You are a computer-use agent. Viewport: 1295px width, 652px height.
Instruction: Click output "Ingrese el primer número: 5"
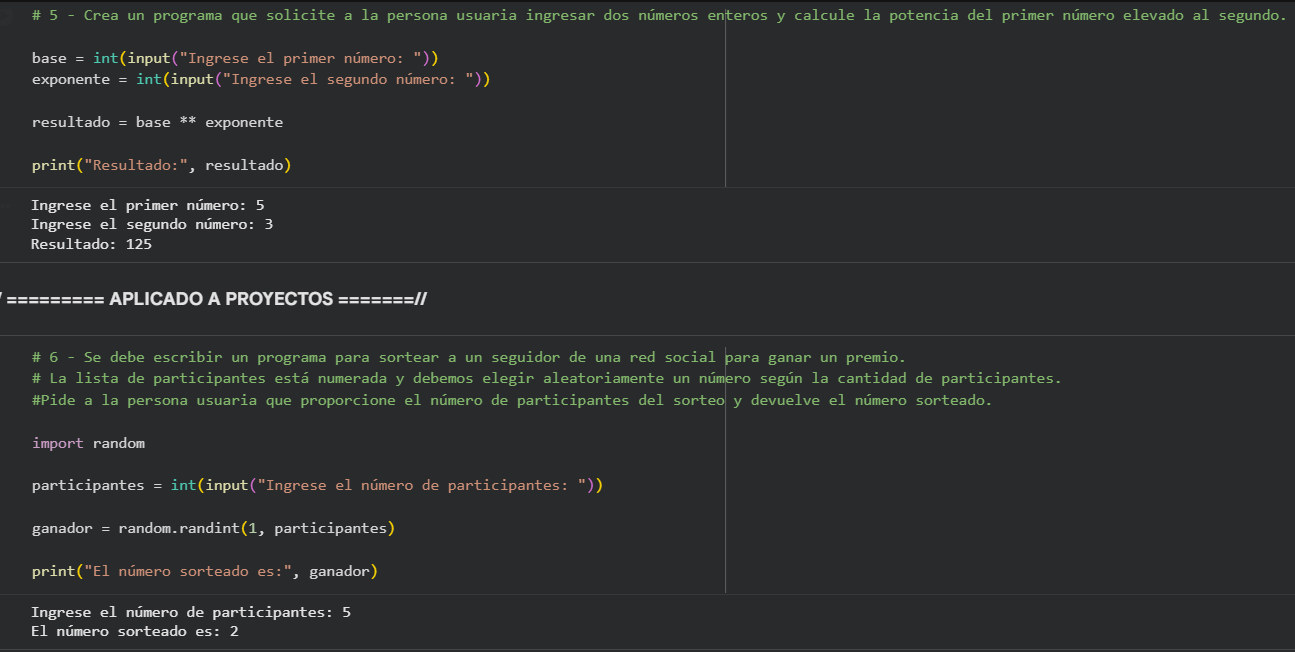(148, 205)
